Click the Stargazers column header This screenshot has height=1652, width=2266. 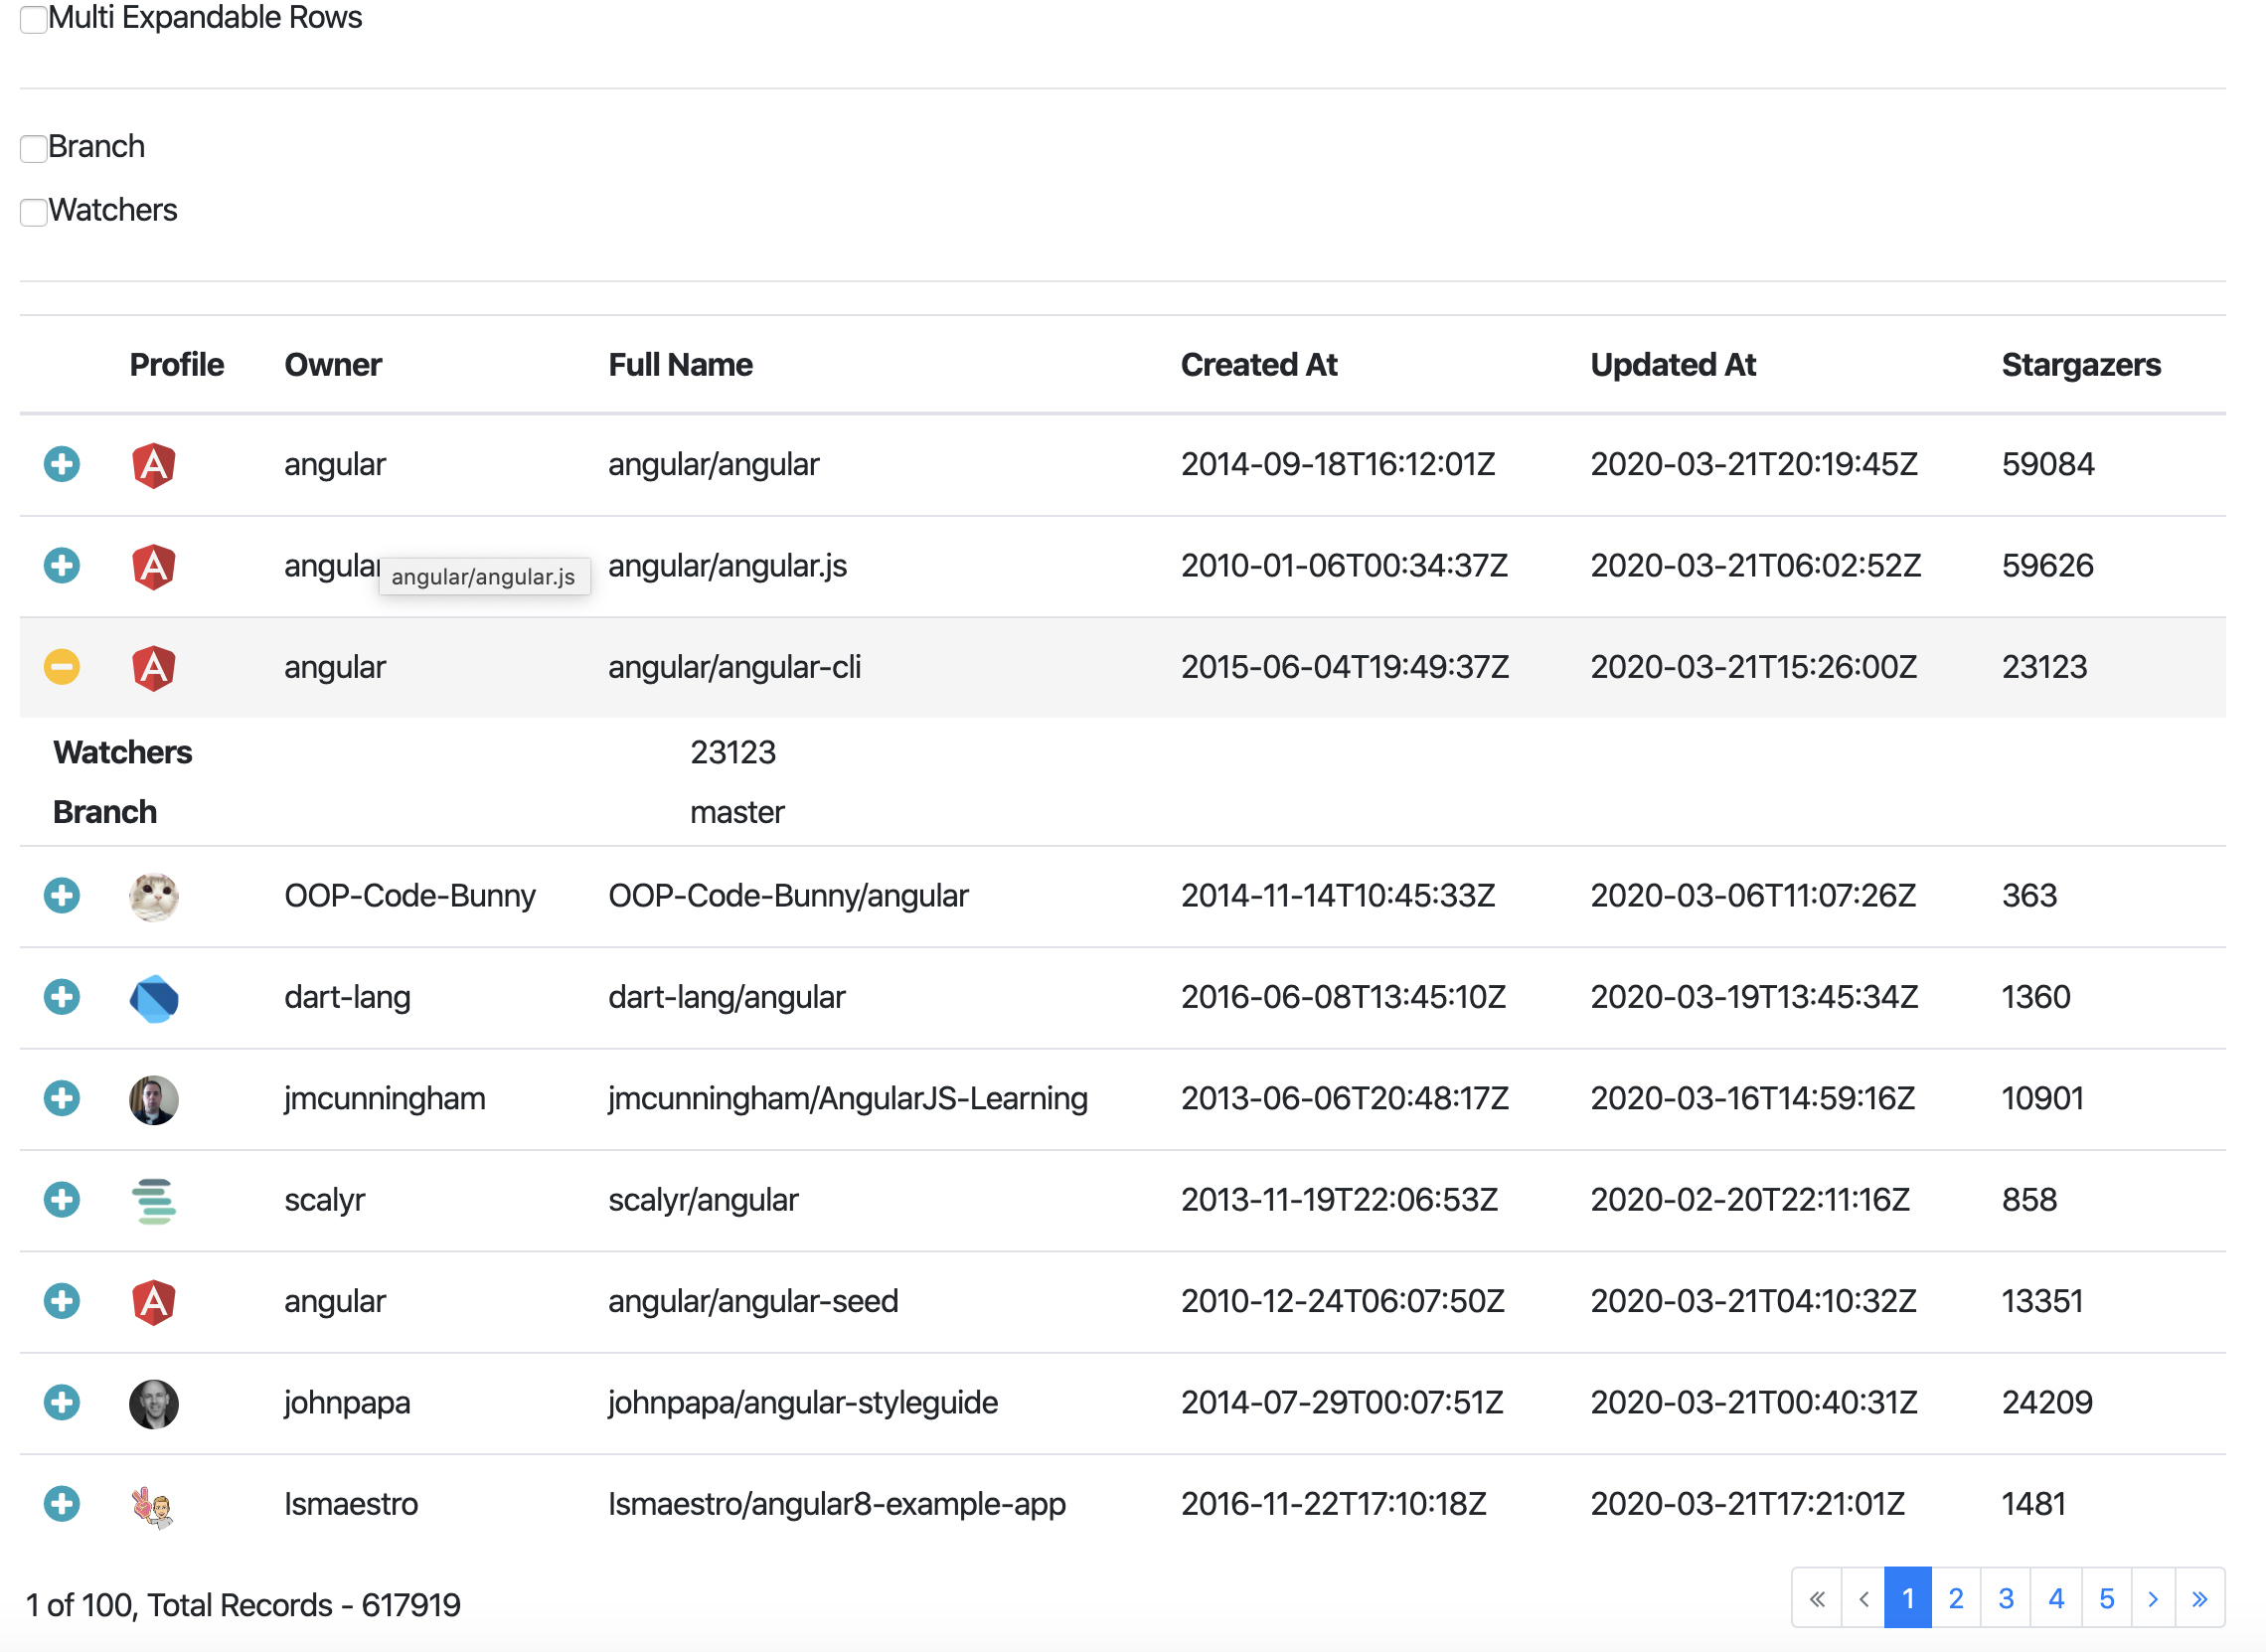tap(2080, 365)
